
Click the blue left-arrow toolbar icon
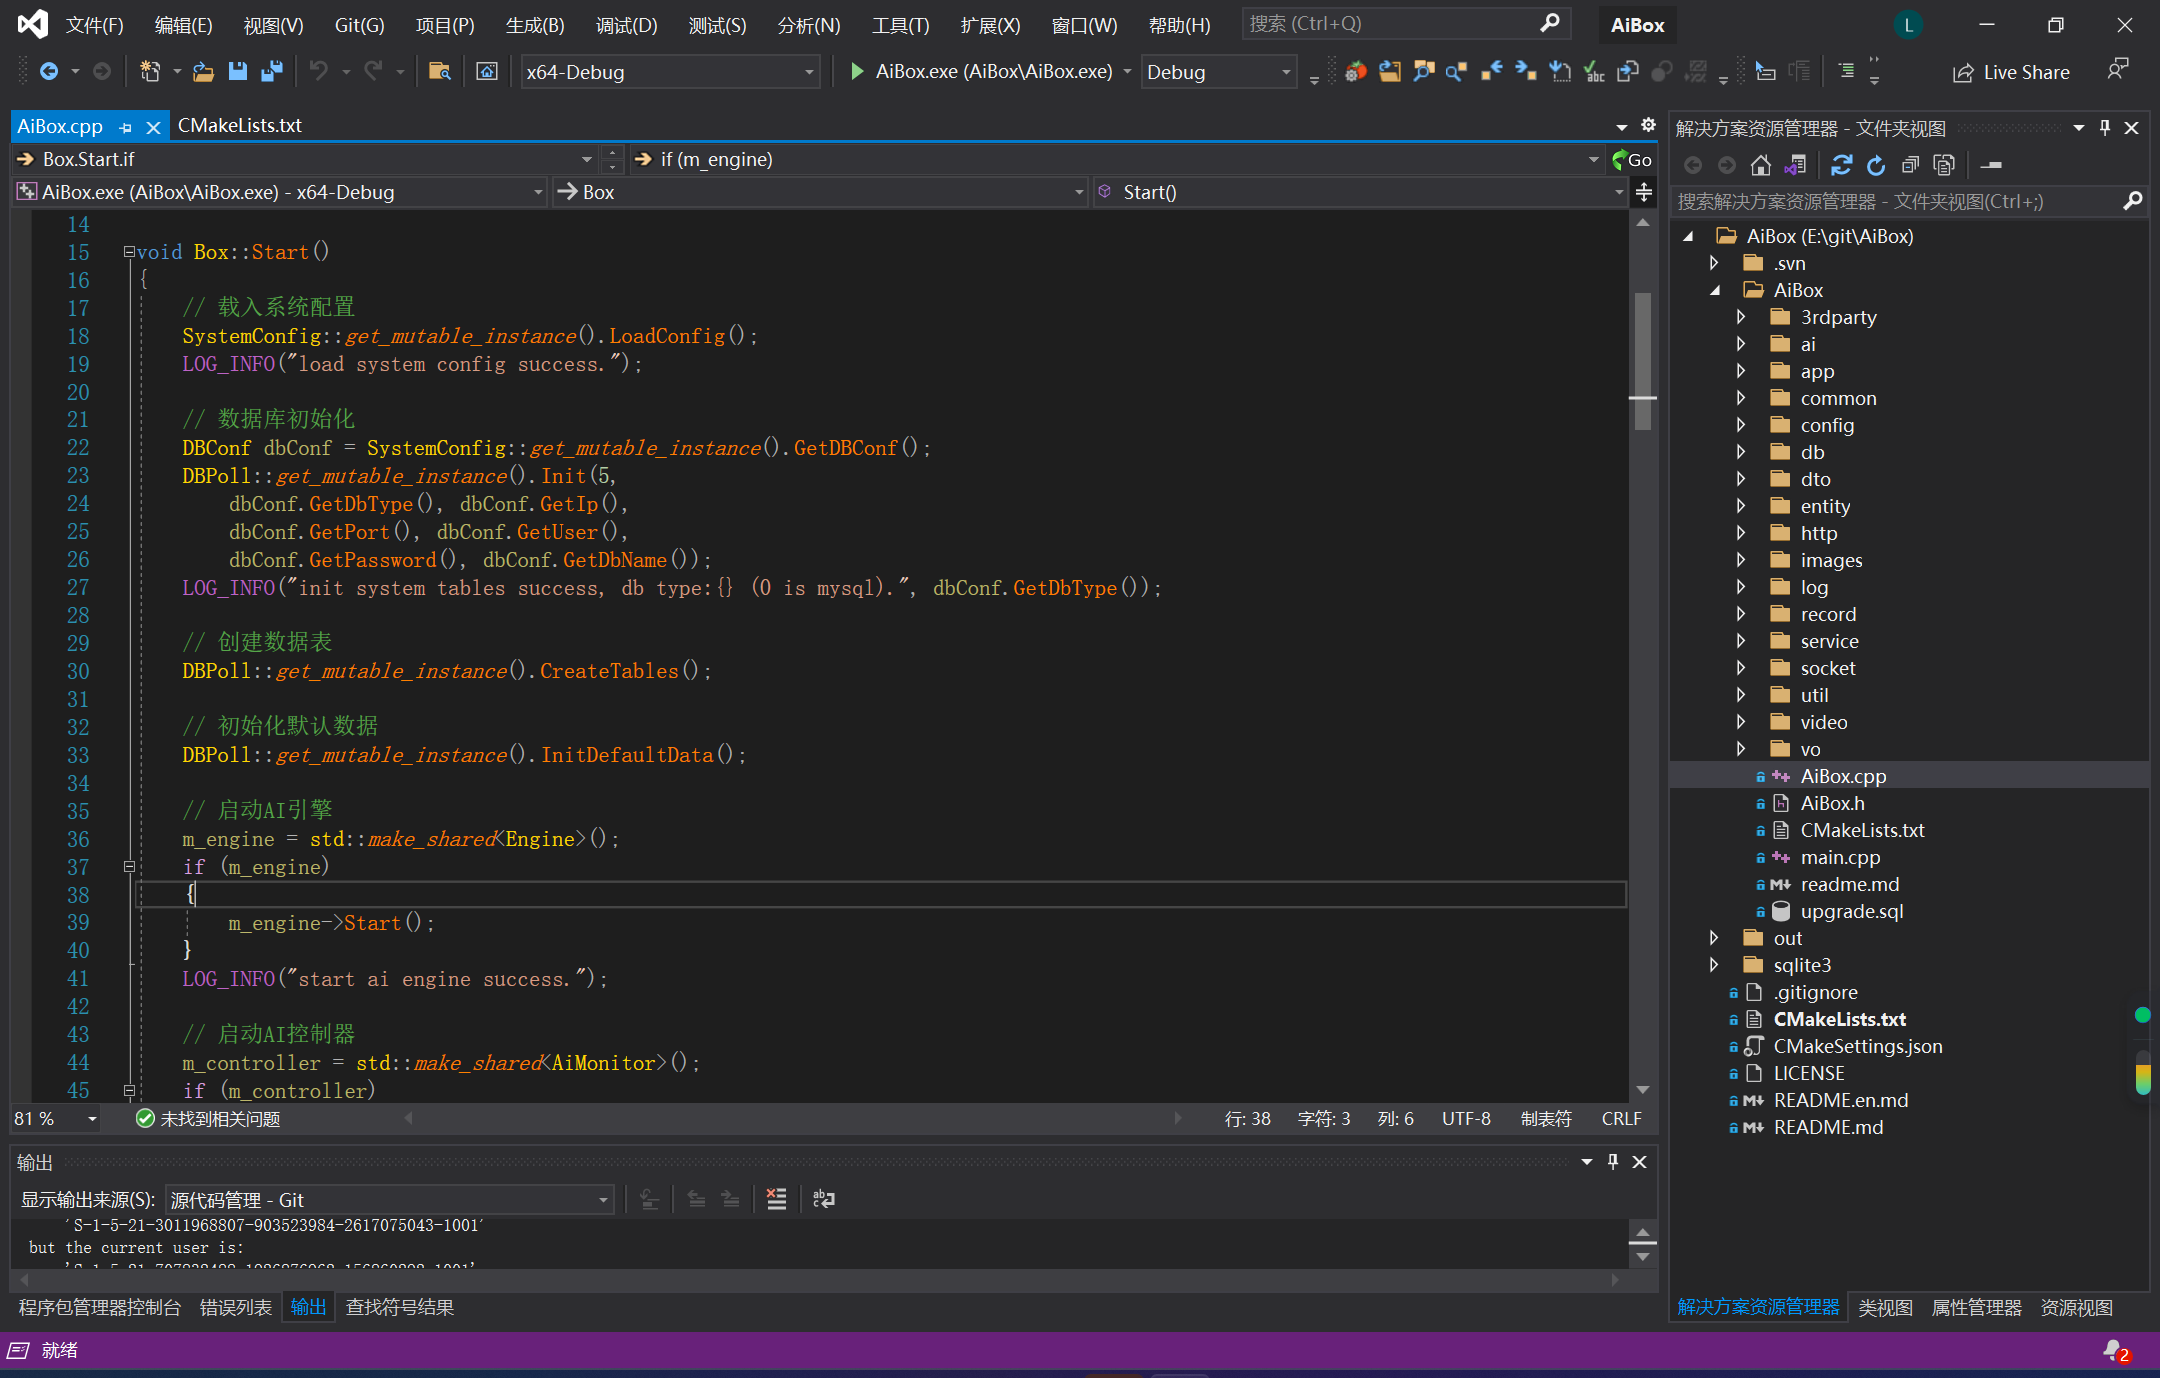tap(1491, 71)
